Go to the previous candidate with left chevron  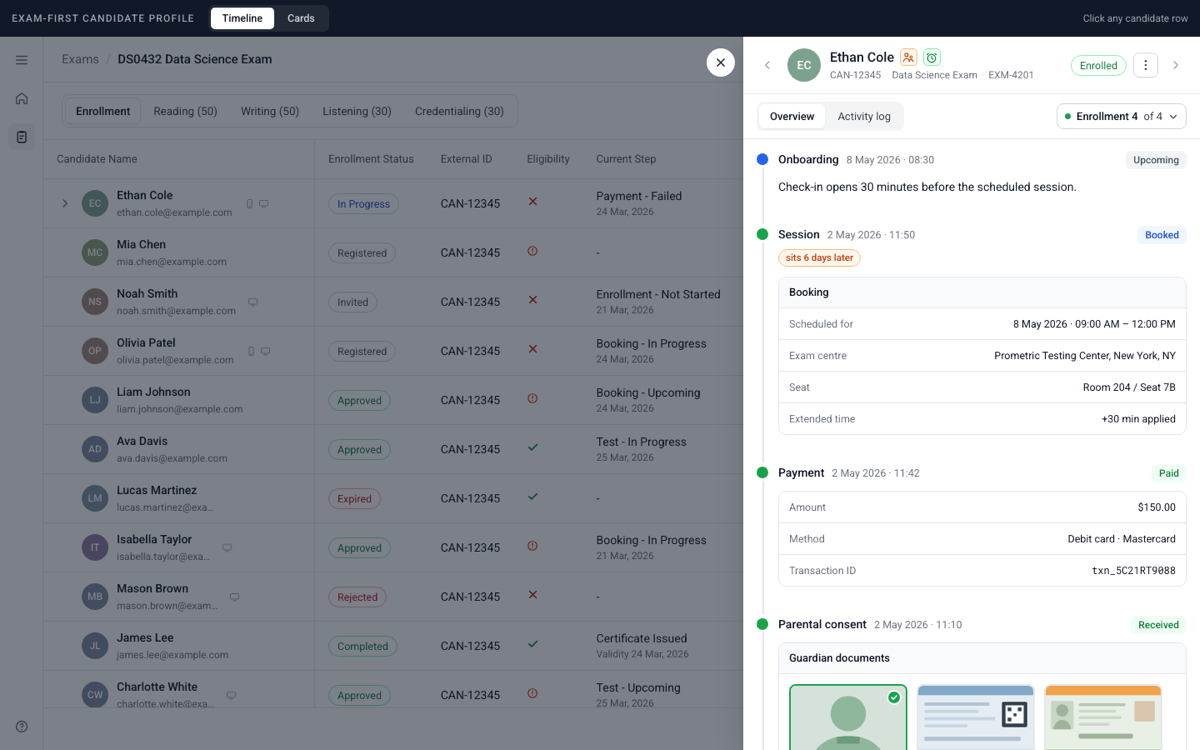[x=768, y=65]
